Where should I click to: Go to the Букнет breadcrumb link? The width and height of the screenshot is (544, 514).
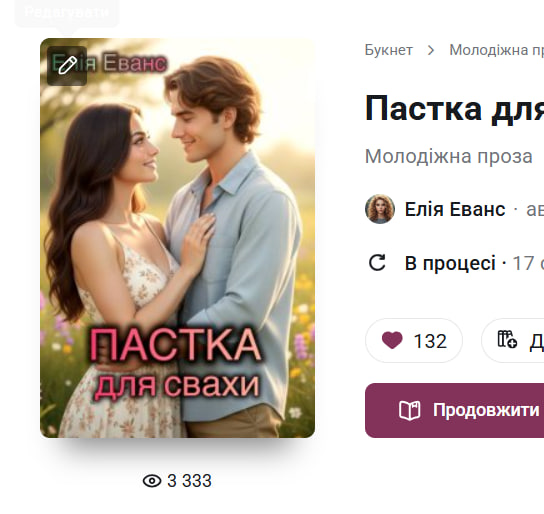tap(389, 50)
